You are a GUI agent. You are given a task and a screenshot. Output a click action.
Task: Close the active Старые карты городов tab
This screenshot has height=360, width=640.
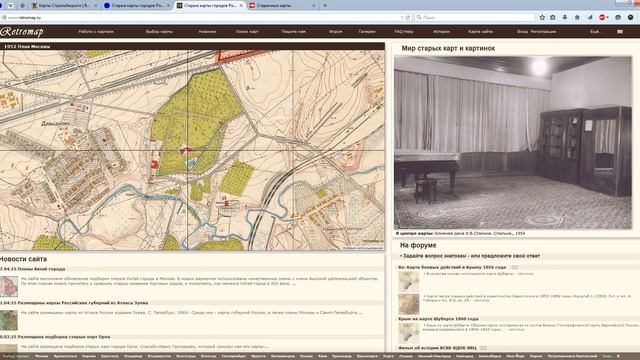click(241, 6)
